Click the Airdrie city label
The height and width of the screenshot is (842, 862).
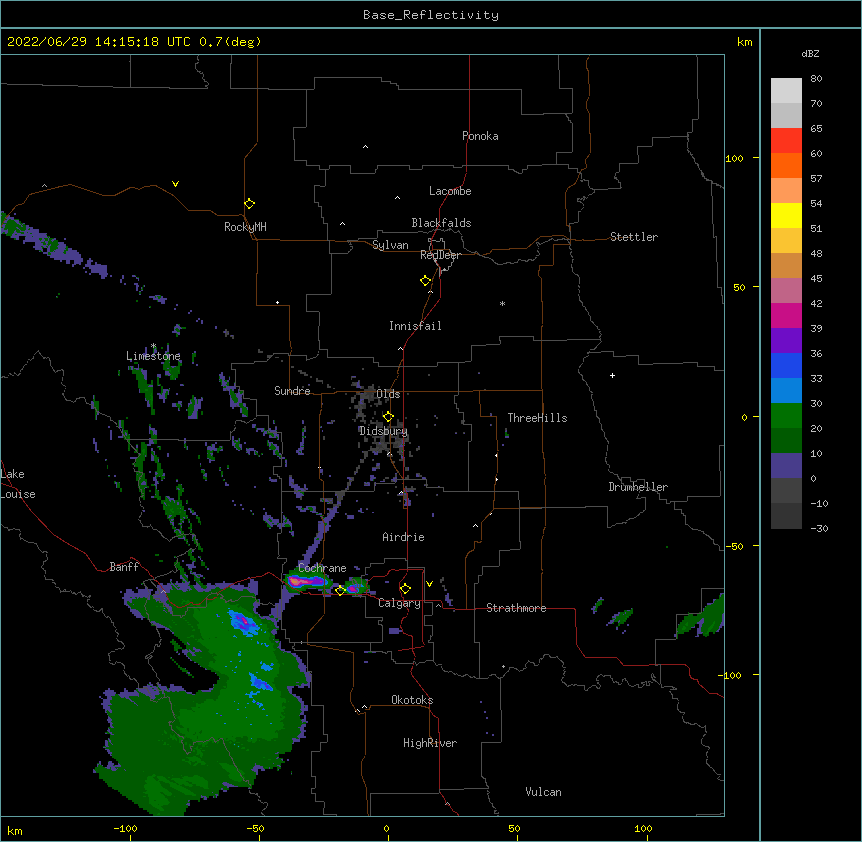pyautogui.click(x=404, y=537)
